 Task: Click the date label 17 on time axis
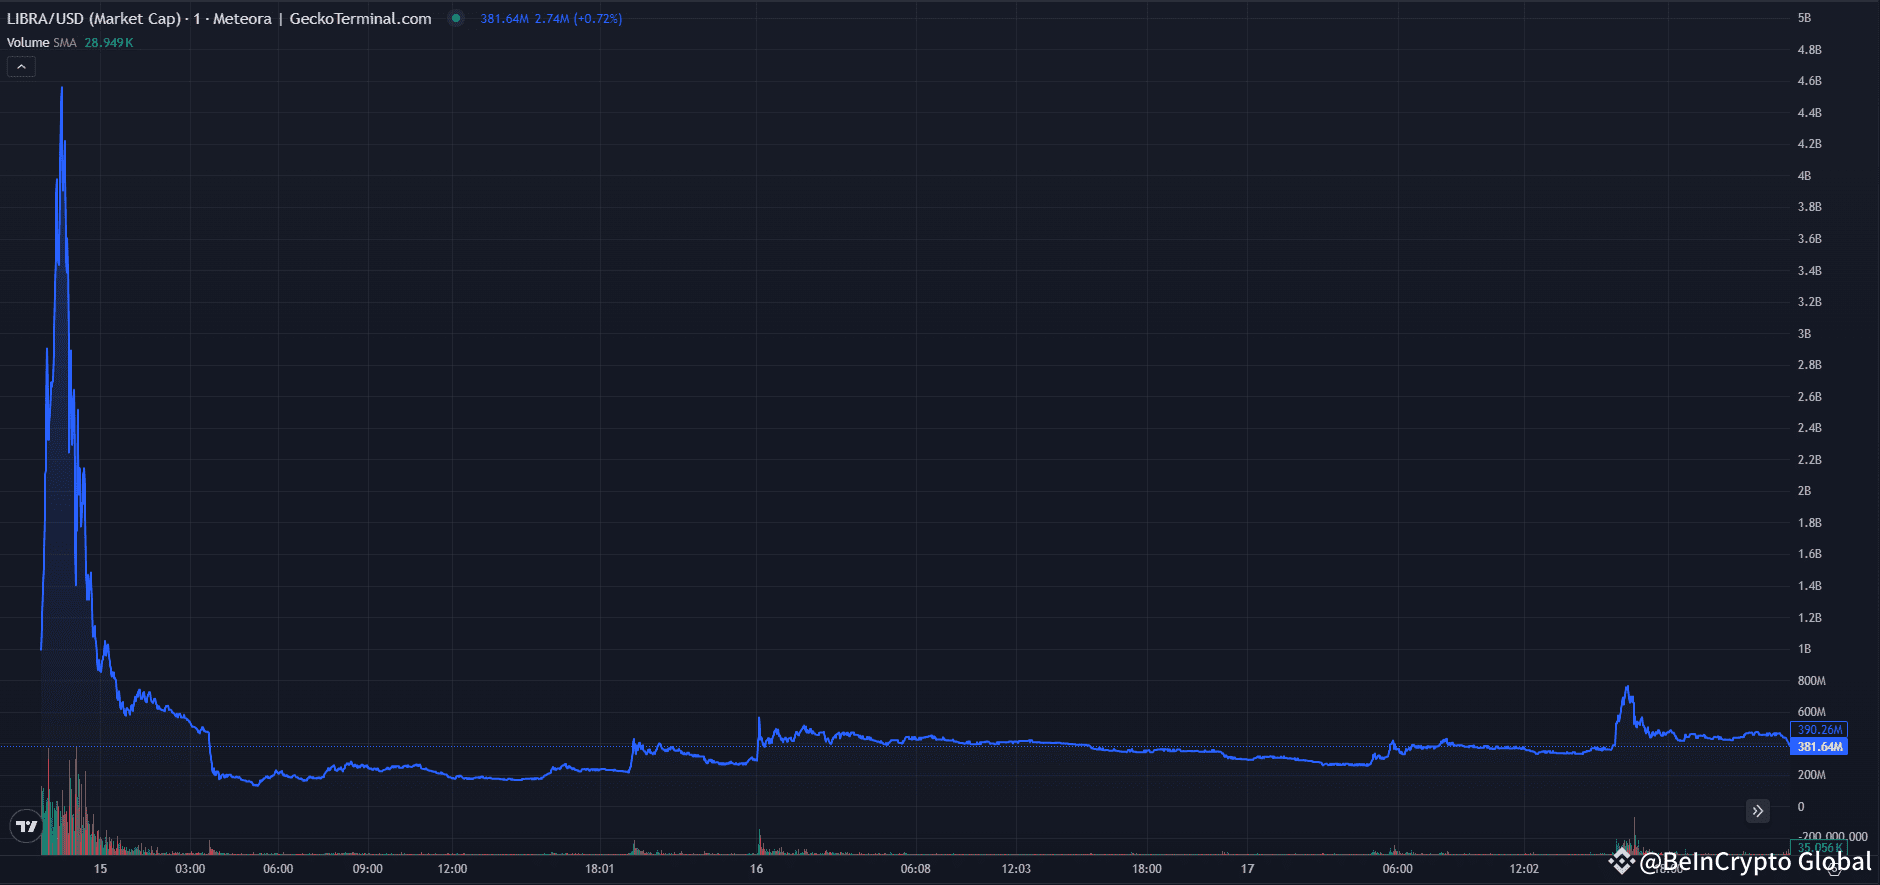(1247, 869)
